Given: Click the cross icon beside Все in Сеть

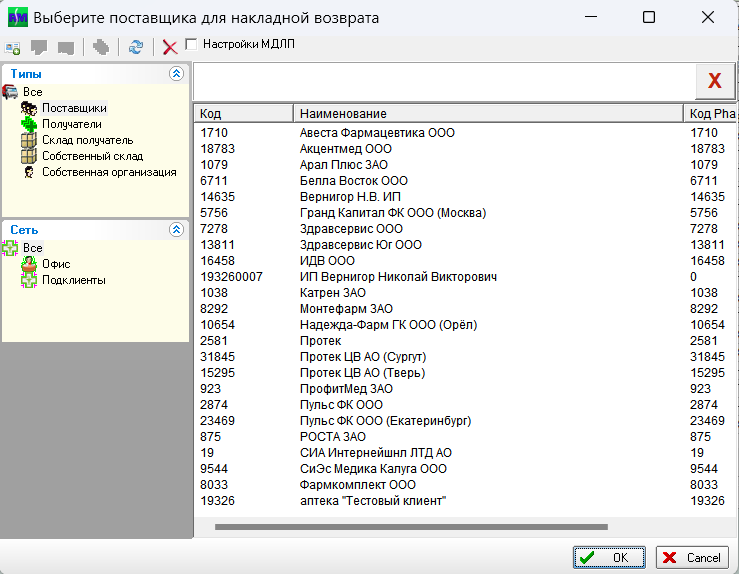Looking at the screenshot, I should click(x=10, y=248).
